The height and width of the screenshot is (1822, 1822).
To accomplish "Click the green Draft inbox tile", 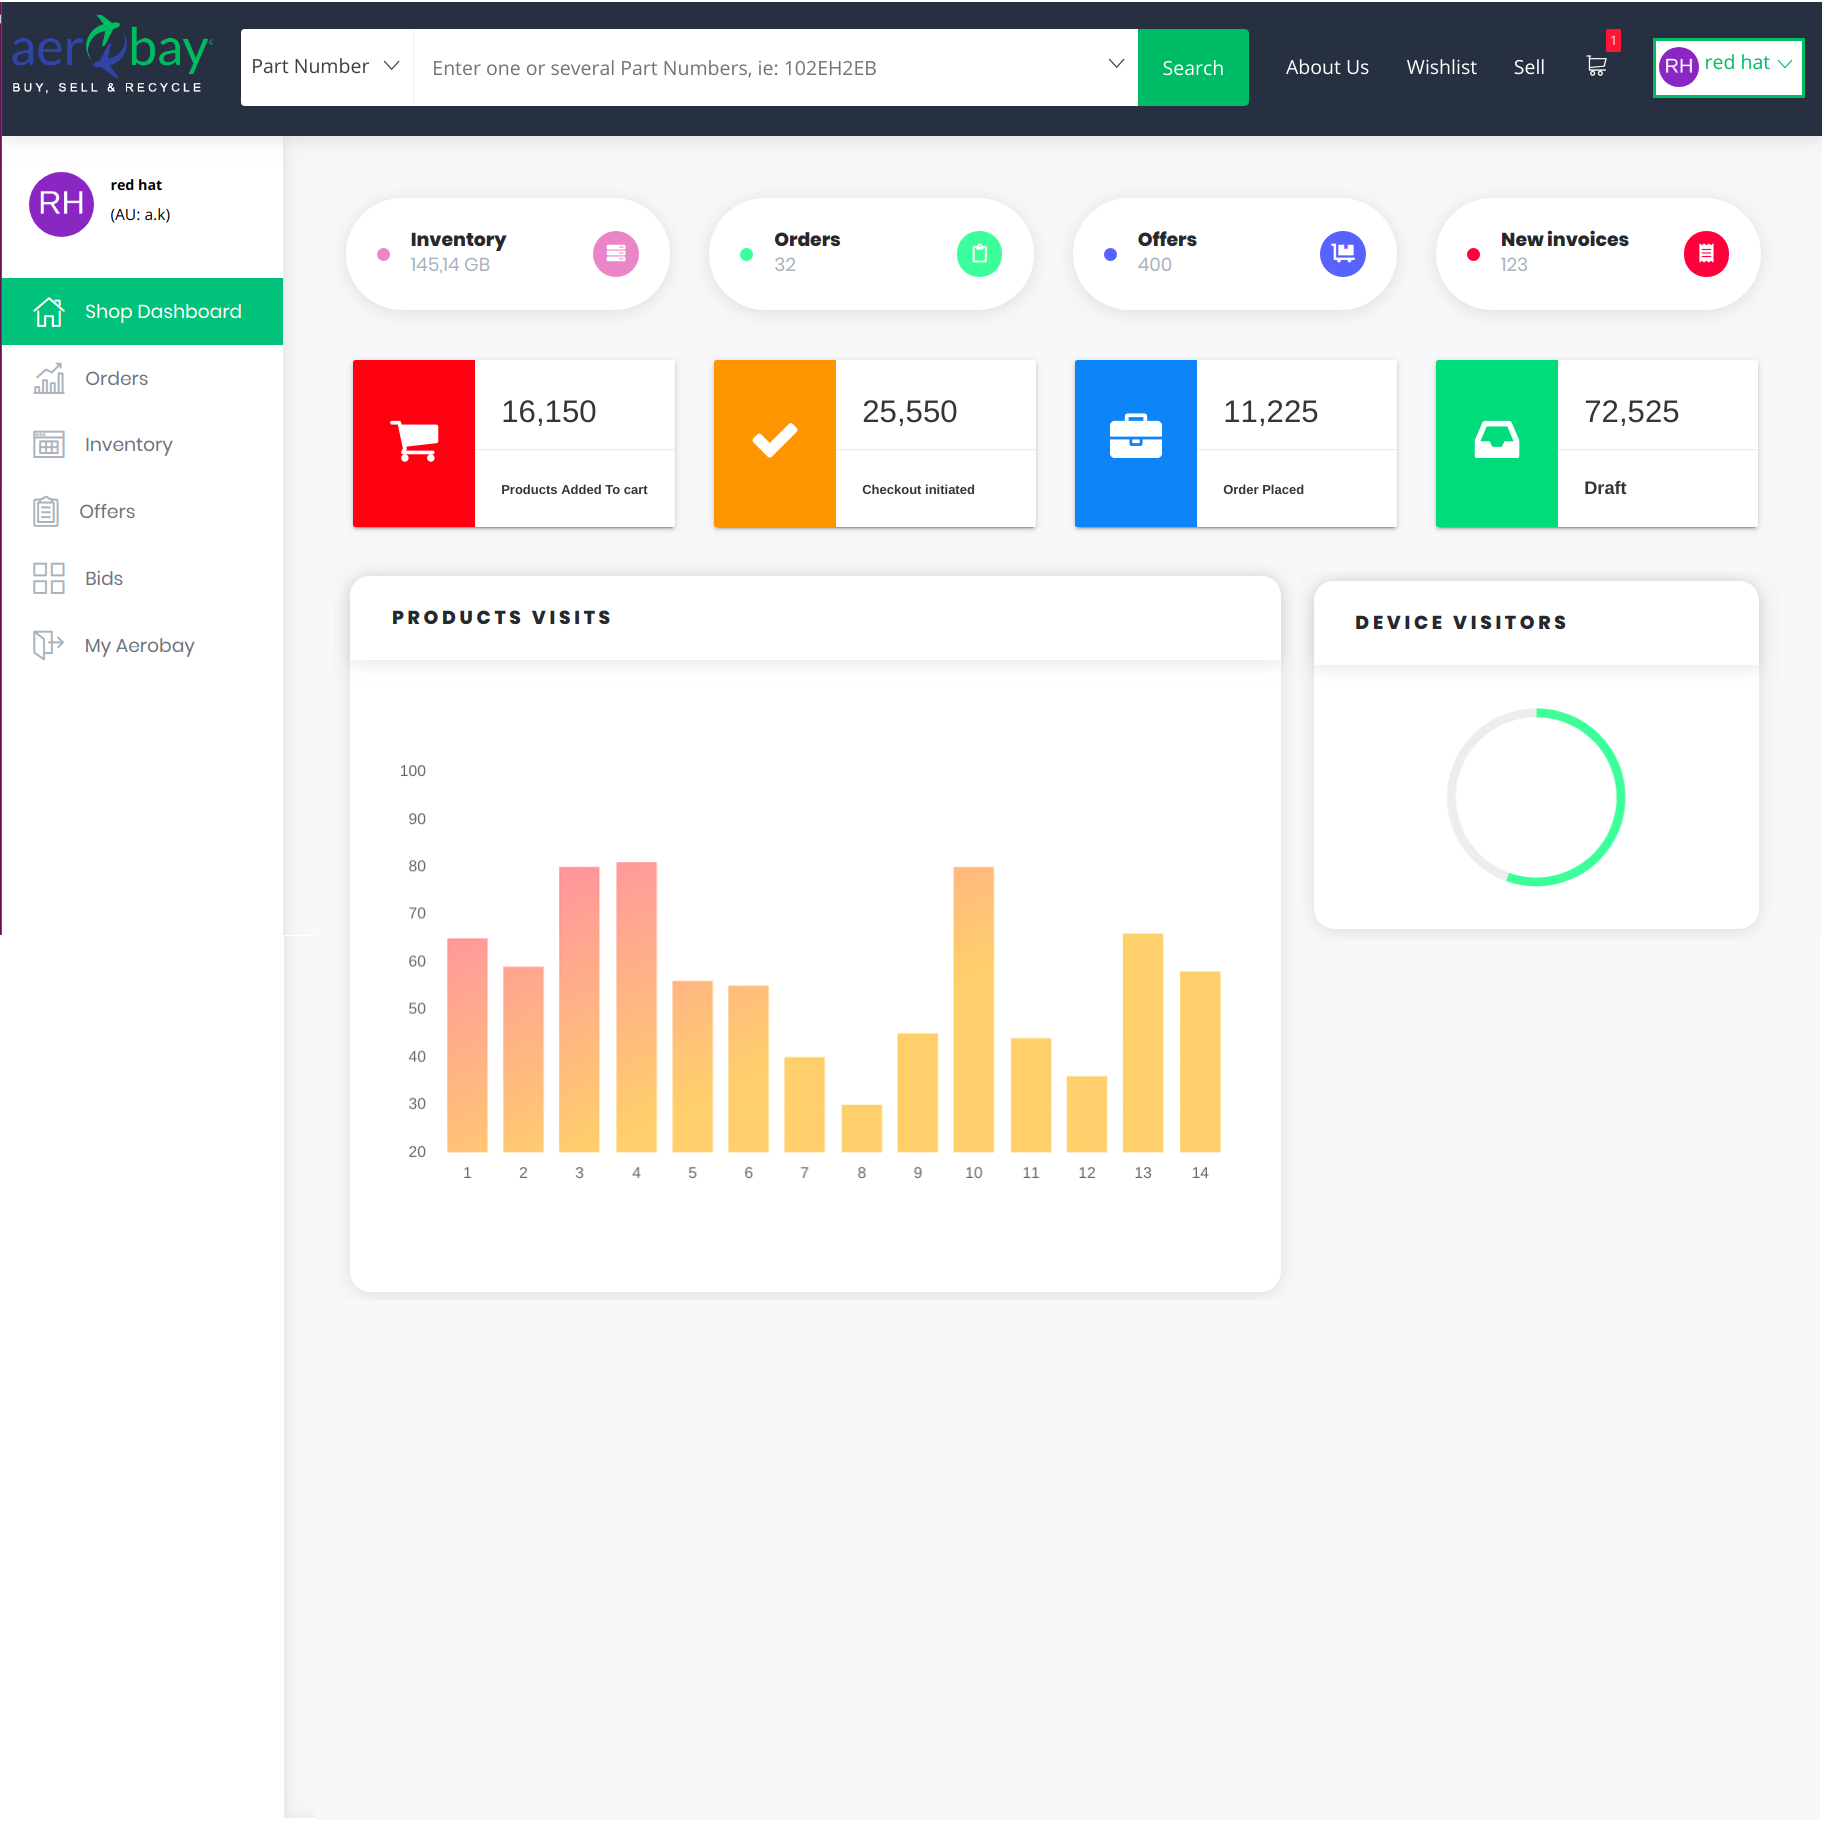I will click(x=1497, y=443).
